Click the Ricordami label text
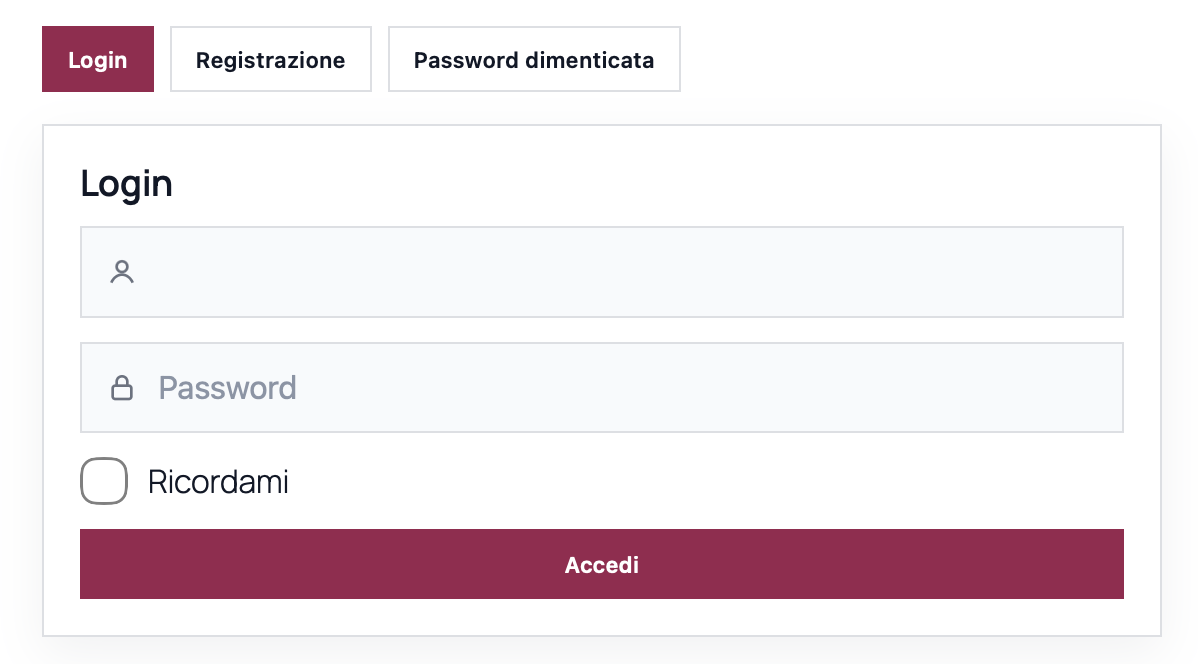Screen dimensions: 1198x664 (x=218, y=482)
